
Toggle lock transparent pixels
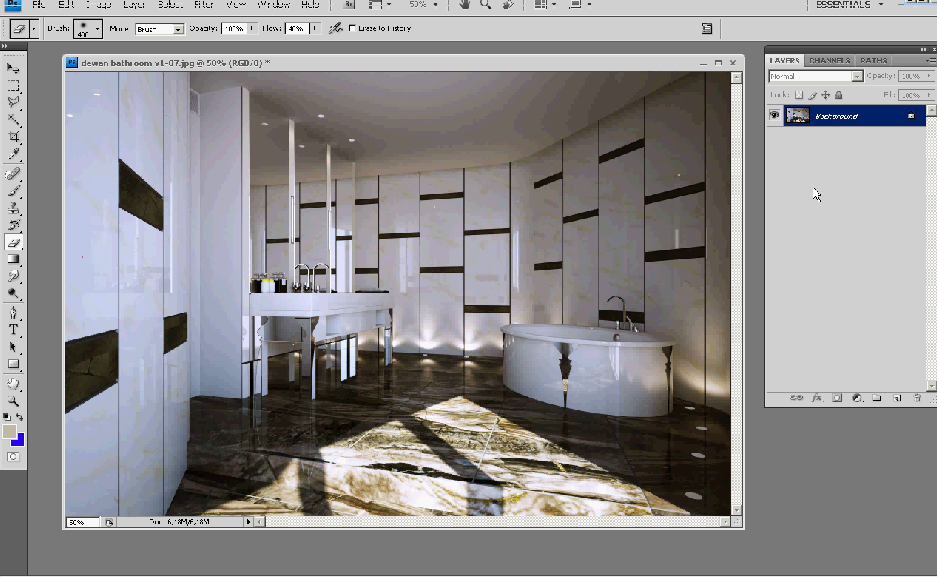[x=799, y=95]
